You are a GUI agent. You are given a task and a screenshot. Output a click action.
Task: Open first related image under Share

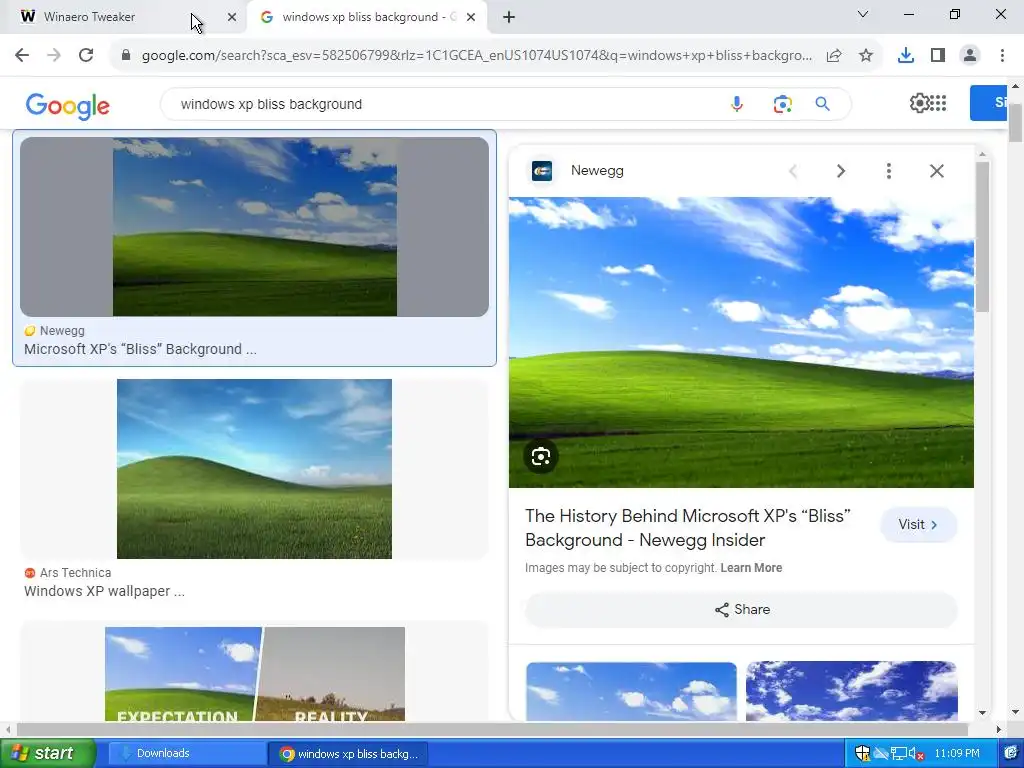pos(631,691)
